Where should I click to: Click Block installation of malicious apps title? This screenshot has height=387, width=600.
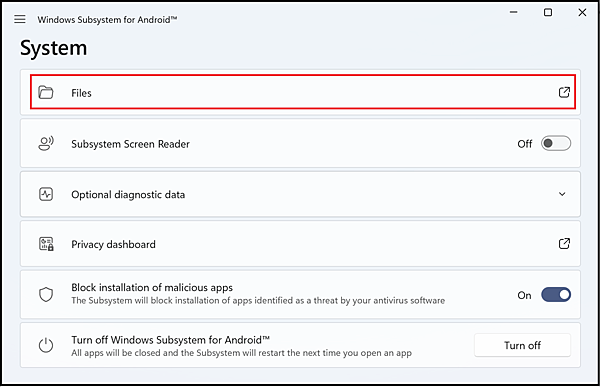[152, 287]
